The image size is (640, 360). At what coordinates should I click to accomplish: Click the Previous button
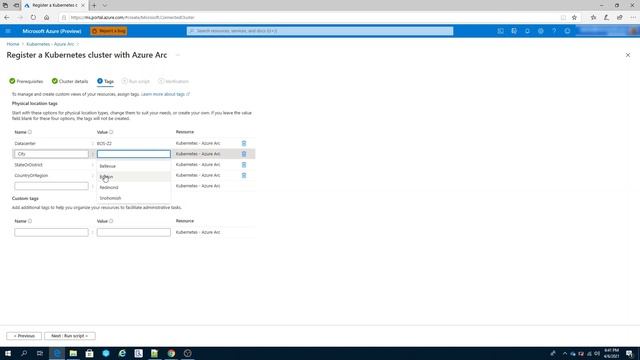pyautogui.click(x=24, y=336)
